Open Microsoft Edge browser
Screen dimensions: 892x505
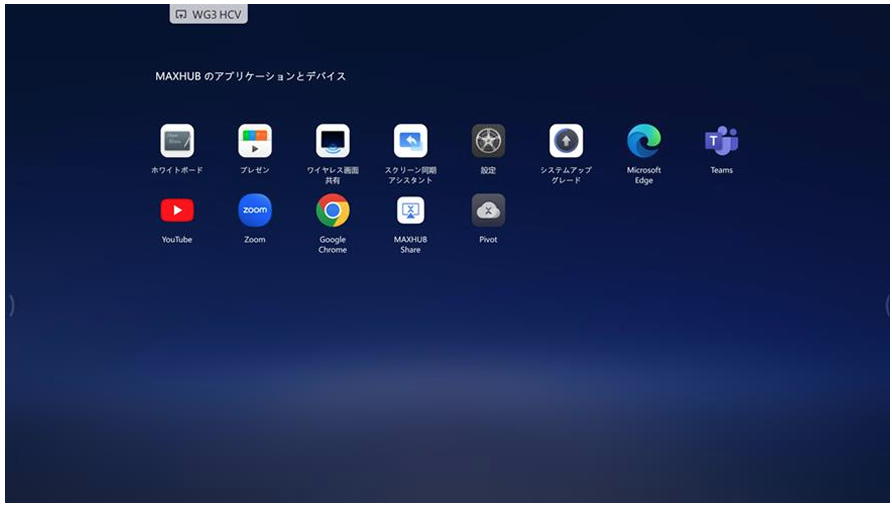click(x=644, y=140)
